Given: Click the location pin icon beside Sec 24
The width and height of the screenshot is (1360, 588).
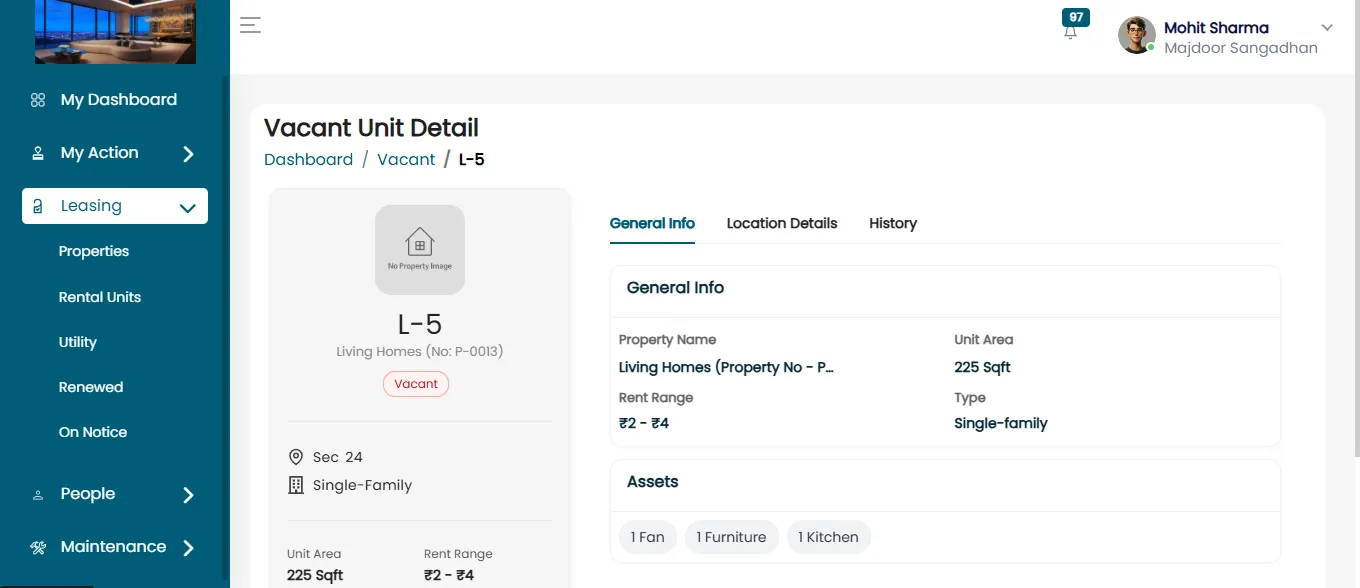Looking at the screenshot, I should coord(295,457).
